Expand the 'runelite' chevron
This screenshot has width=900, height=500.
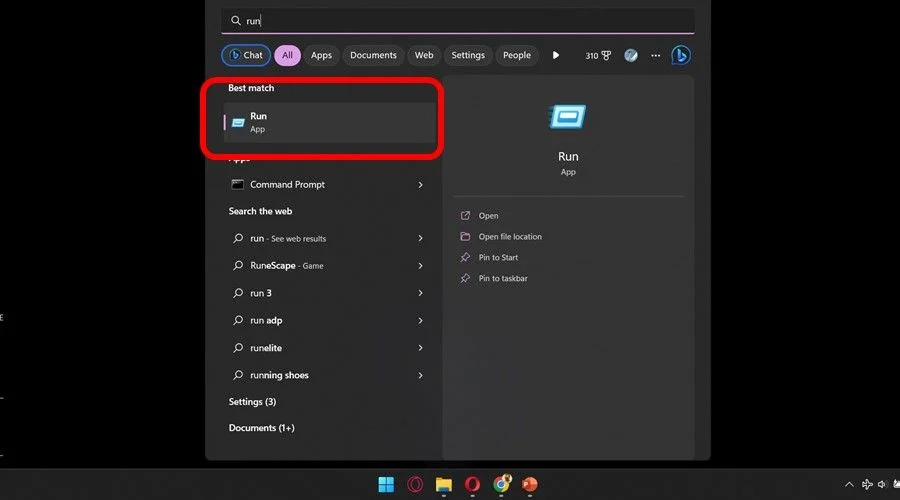click(x=421, y=348)
